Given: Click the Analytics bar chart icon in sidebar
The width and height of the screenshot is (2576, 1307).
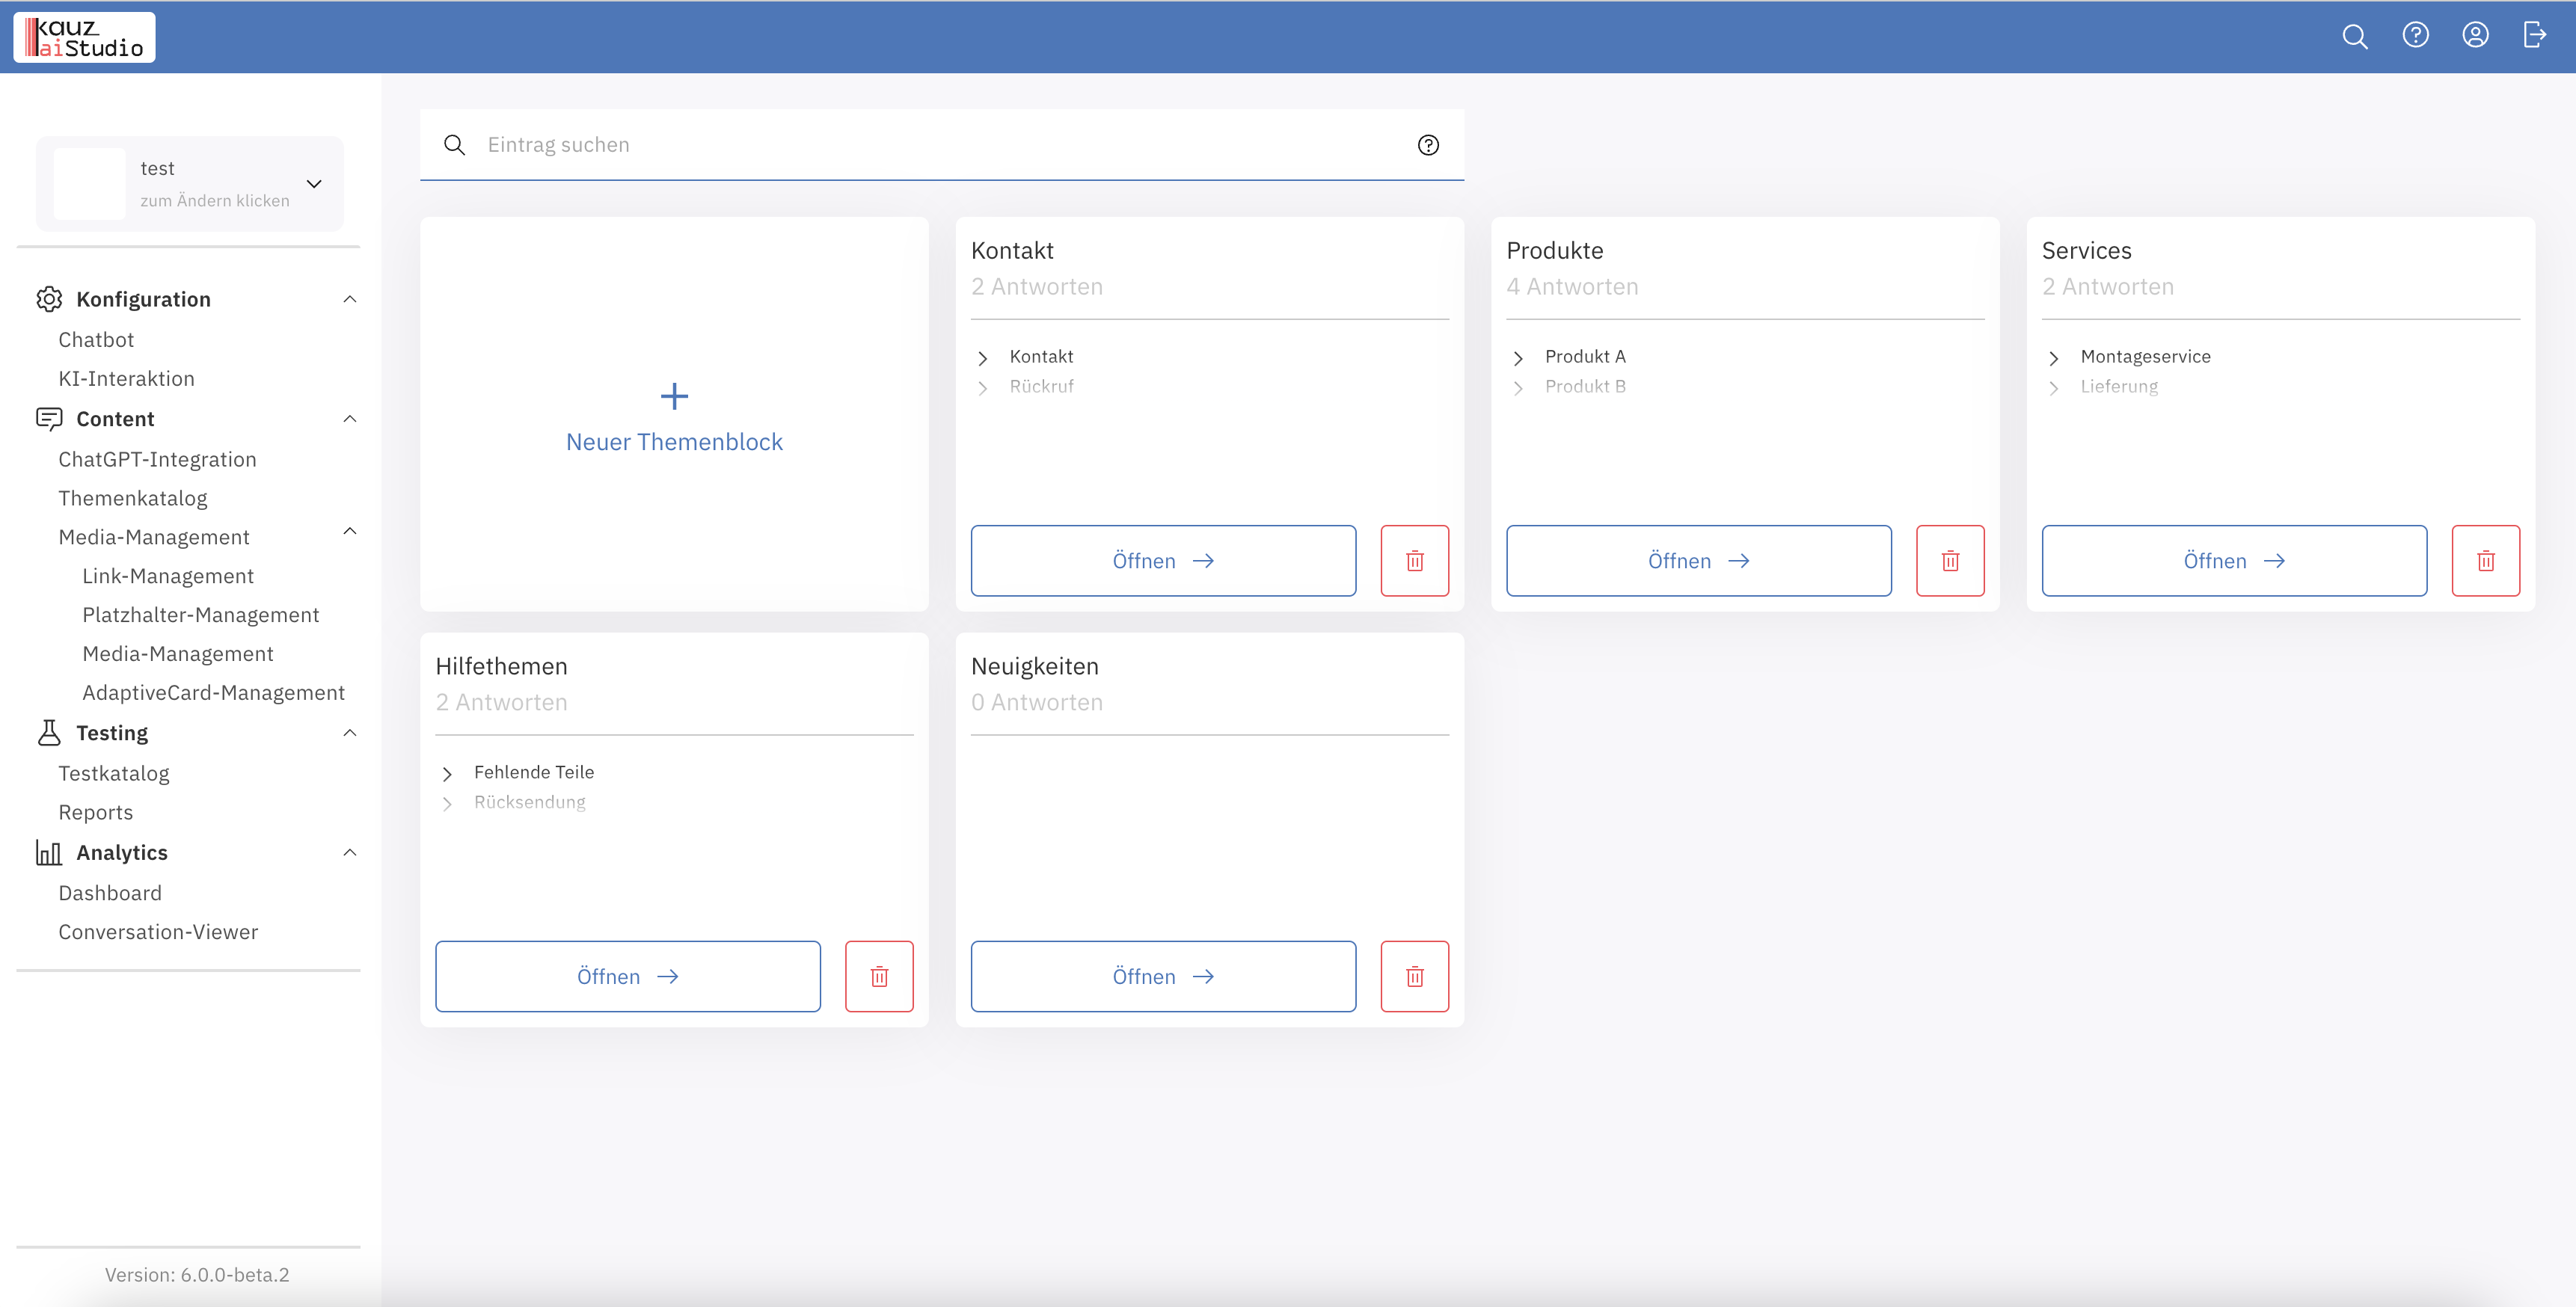Looking at the screenshot, I should tap(46, 852).
